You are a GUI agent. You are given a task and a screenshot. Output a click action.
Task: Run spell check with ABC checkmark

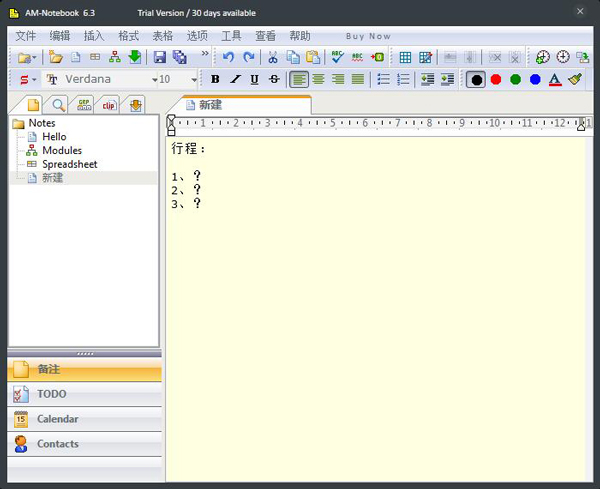pyautogui.click(x=337, y=57)
